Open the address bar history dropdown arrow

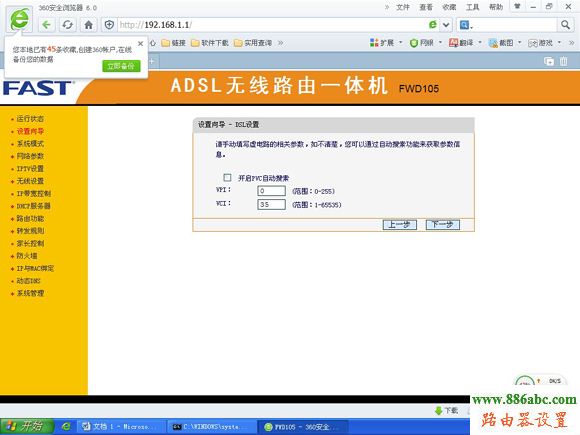446,25
